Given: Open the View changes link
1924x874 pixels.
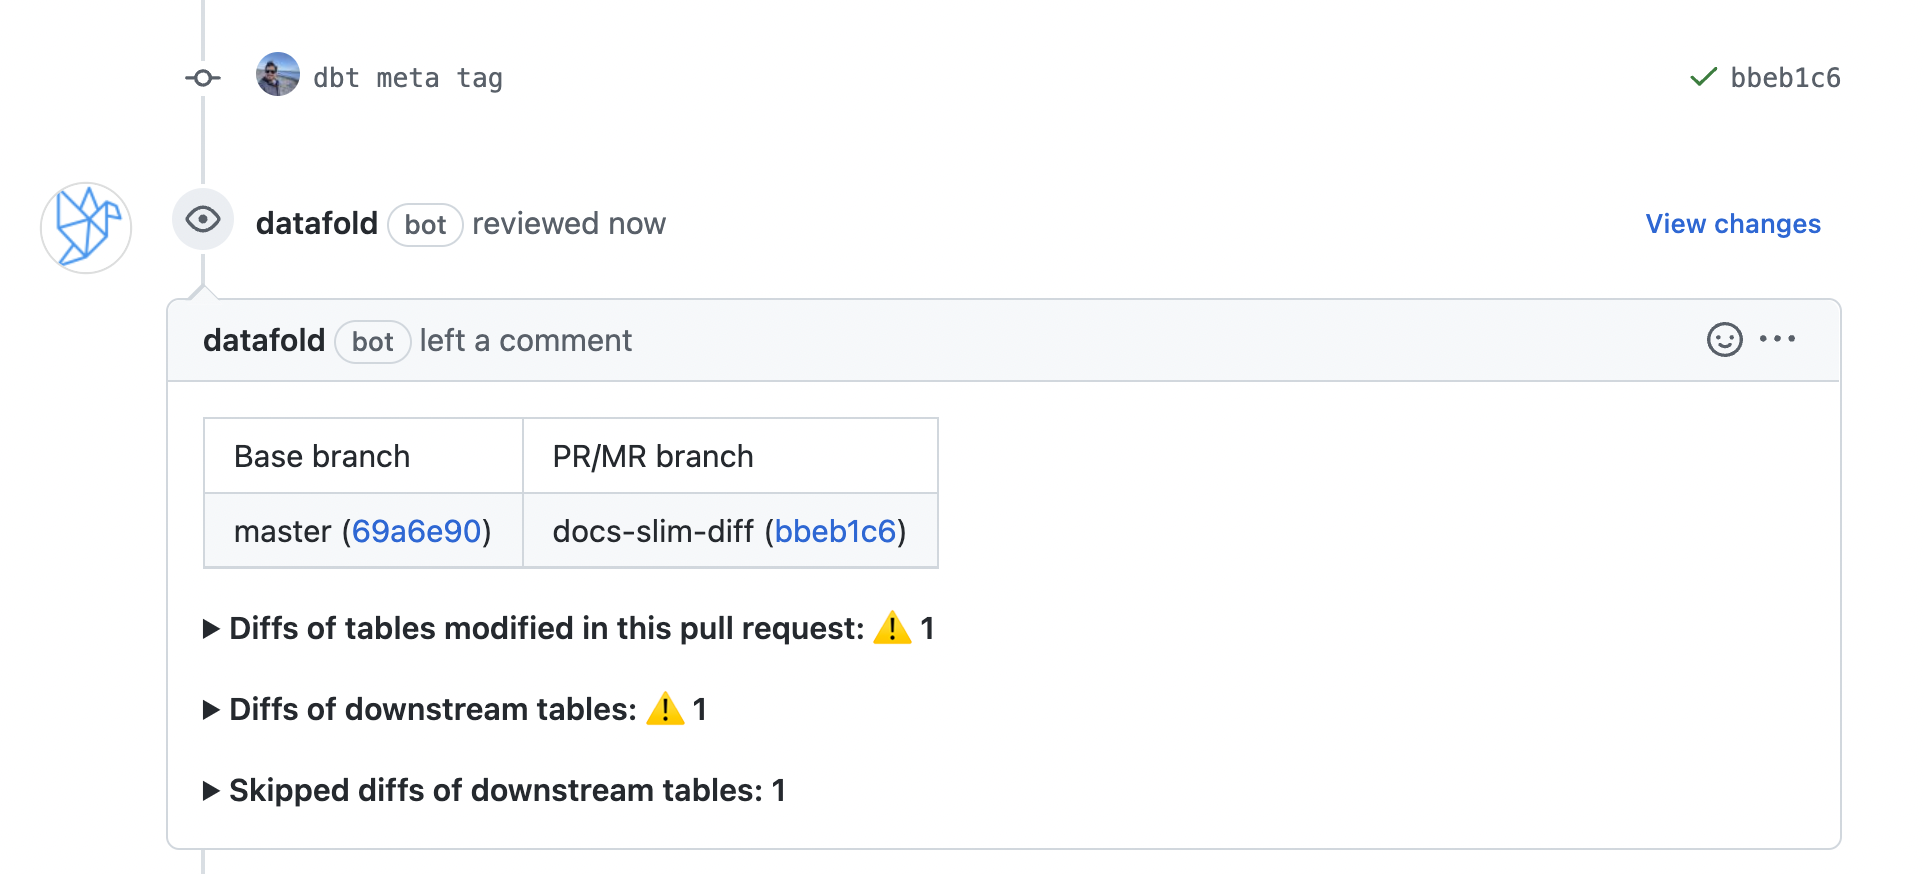Looking at the screenshot, I should pyautogui.click(x=1733, y=223).
